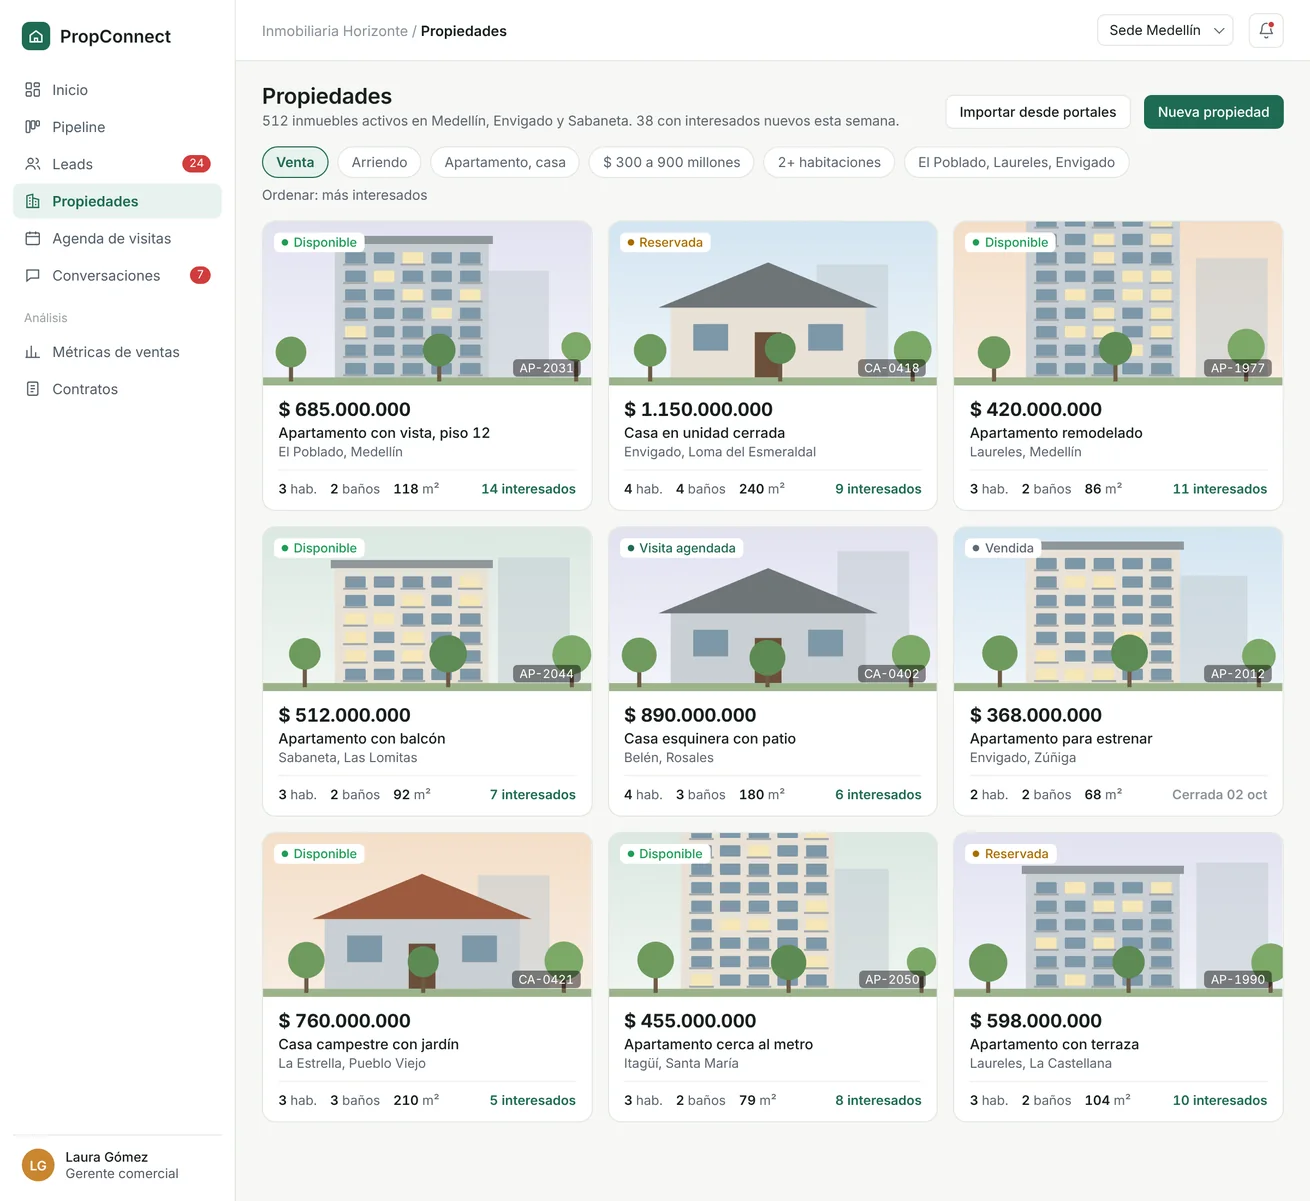Viewport: 1310px width, 1201px height.
Task: Click the LG user avatar
Action: 38,1165
